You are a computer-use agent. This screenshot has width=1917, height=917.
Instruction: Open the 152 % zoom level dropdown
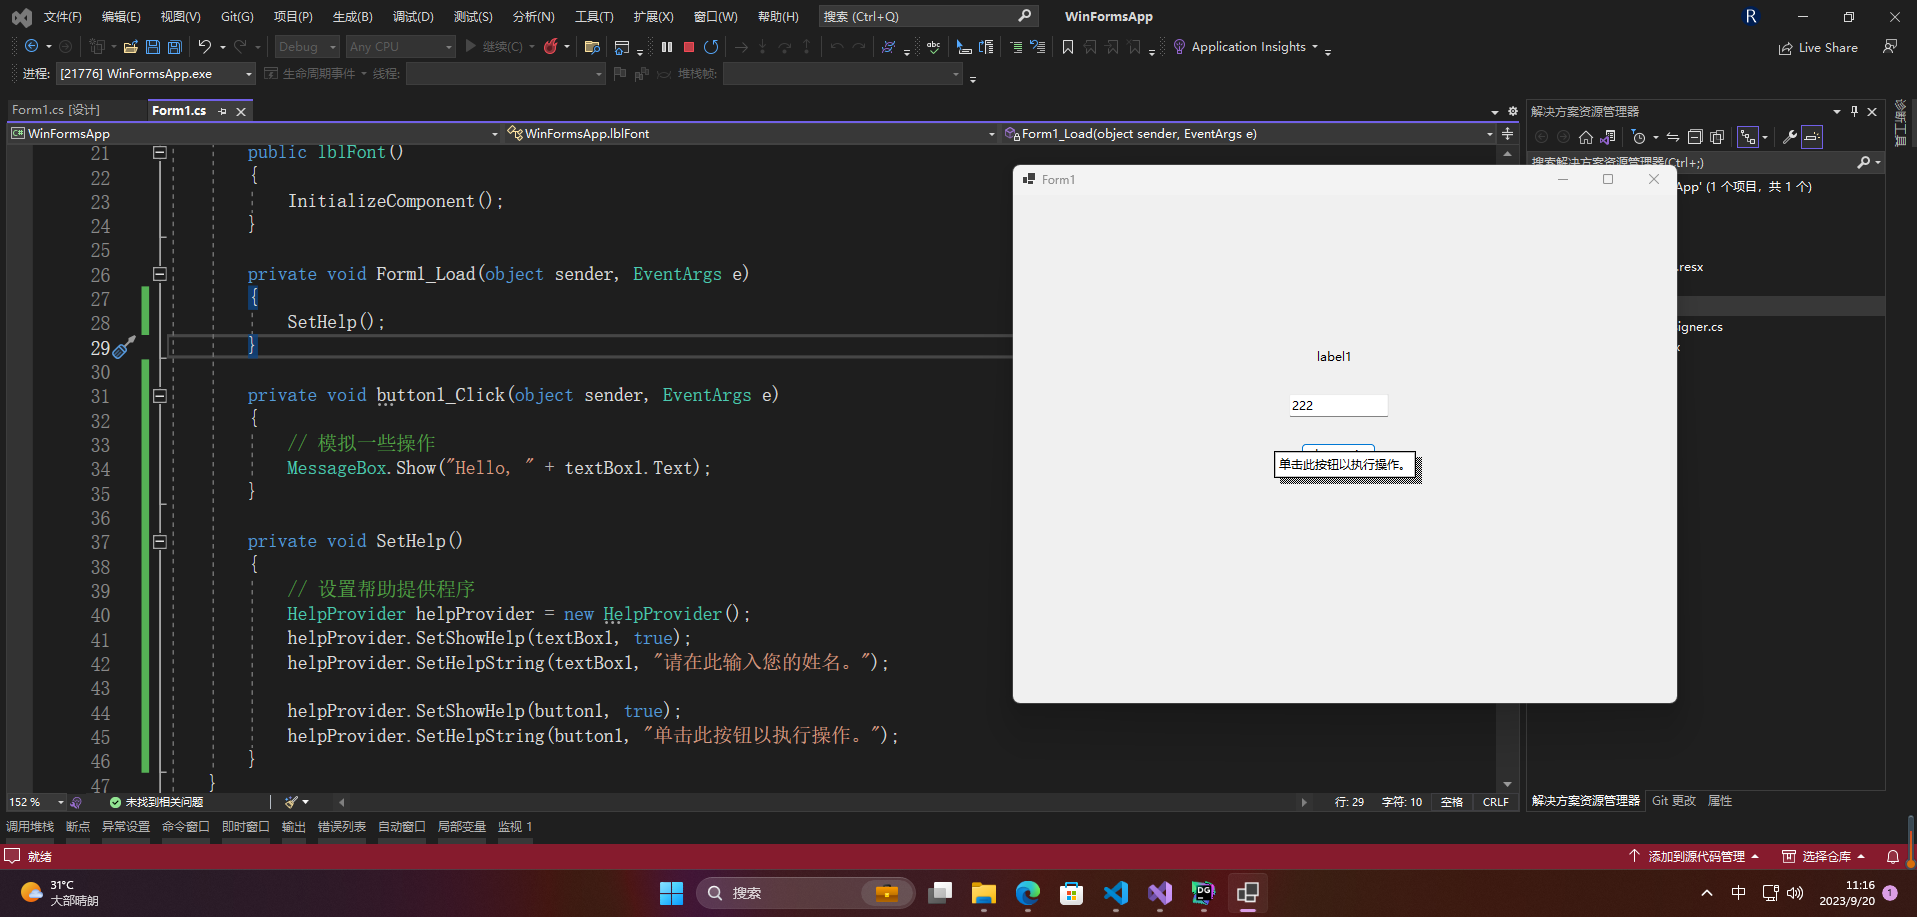click(x=36, y=802)
